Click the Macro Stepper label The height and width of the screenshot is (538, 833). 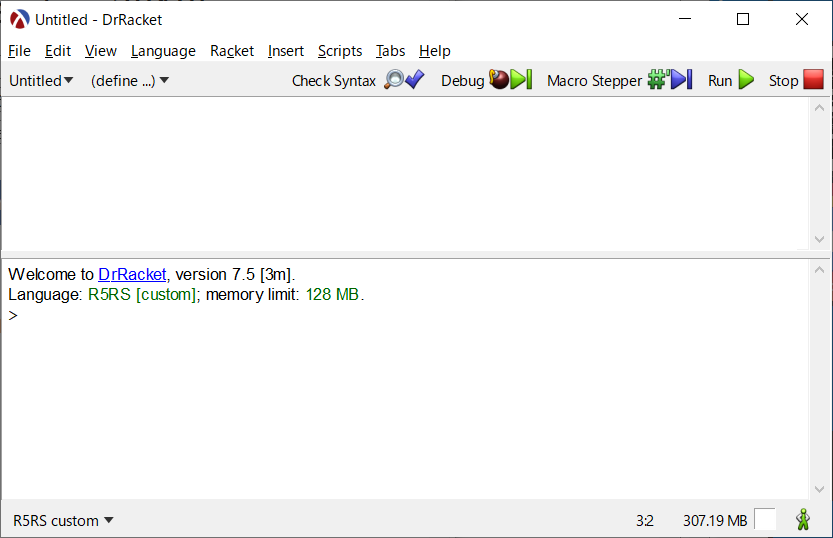click(x=594, y=81)
